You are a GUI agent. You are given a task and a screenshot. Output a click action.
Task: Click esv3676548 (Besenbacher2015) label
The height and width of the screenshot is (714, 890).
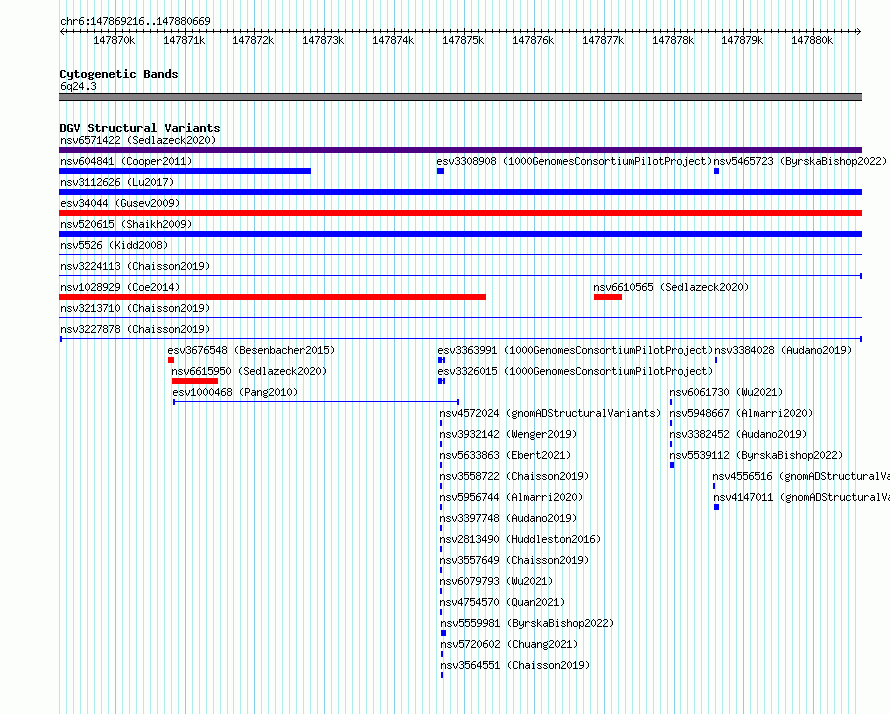click(251, 350)
